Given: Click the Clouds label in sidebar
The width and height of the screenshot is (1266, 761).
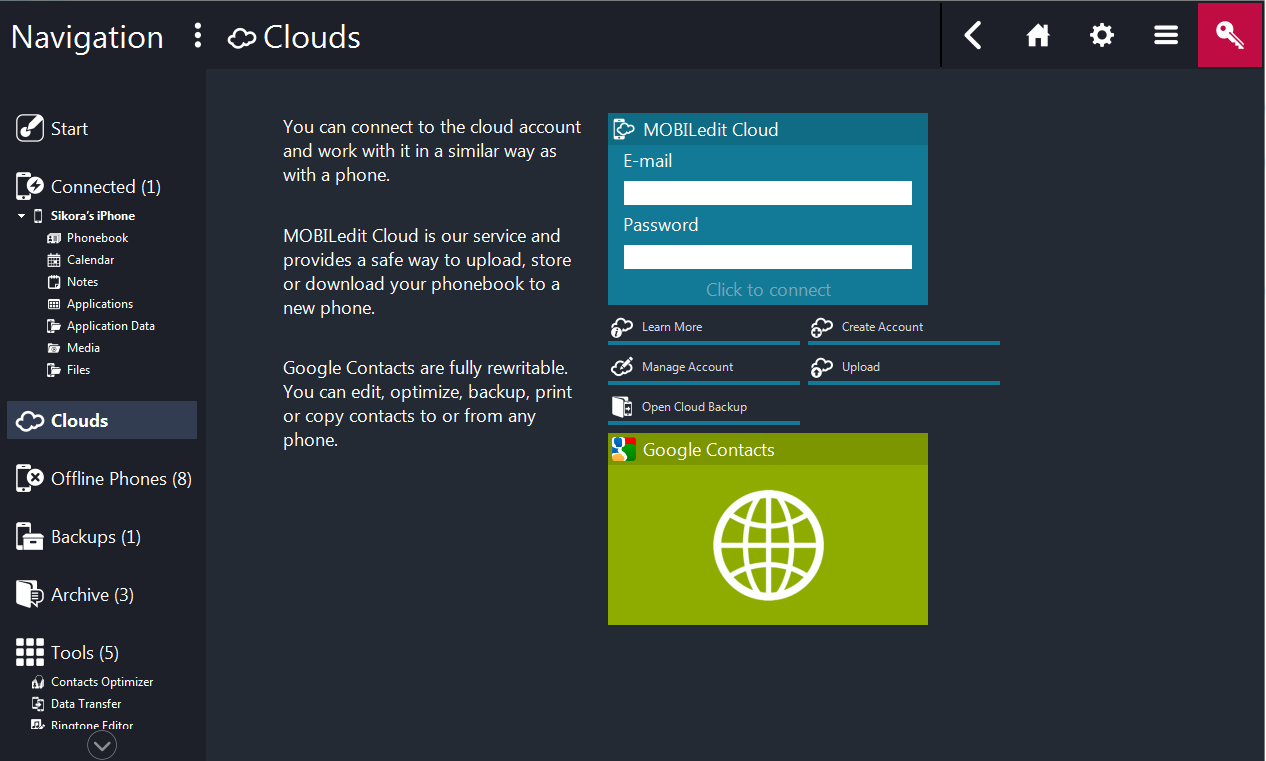Looking at the screenshot, I should (x=80, y=421).
